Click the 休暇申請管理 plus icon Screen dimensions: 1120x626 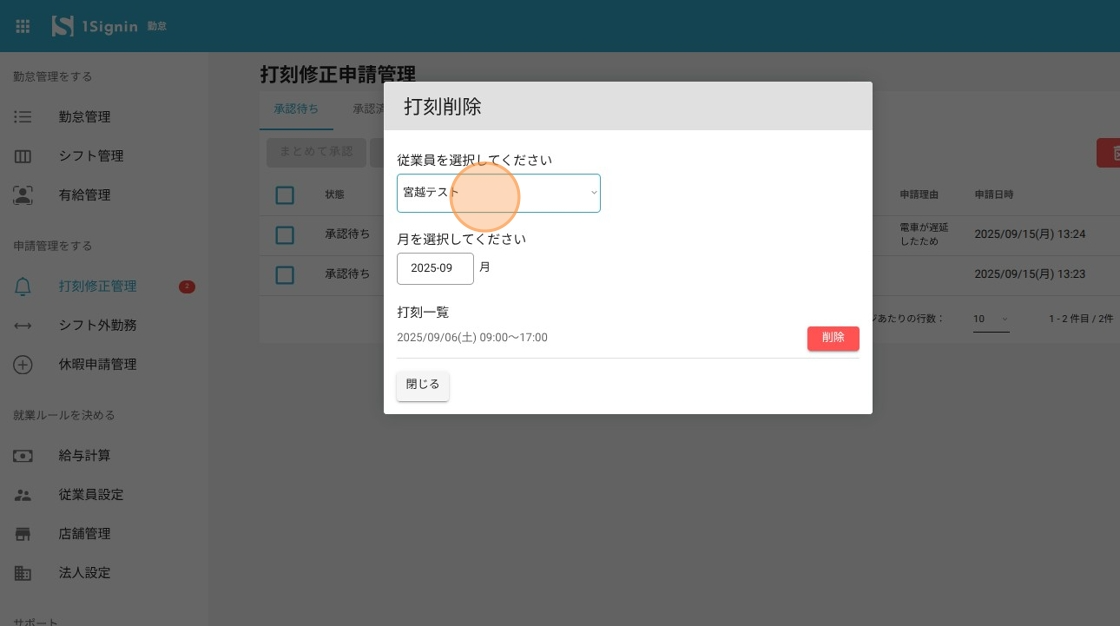pyautogui.click(x=23, y=364)
